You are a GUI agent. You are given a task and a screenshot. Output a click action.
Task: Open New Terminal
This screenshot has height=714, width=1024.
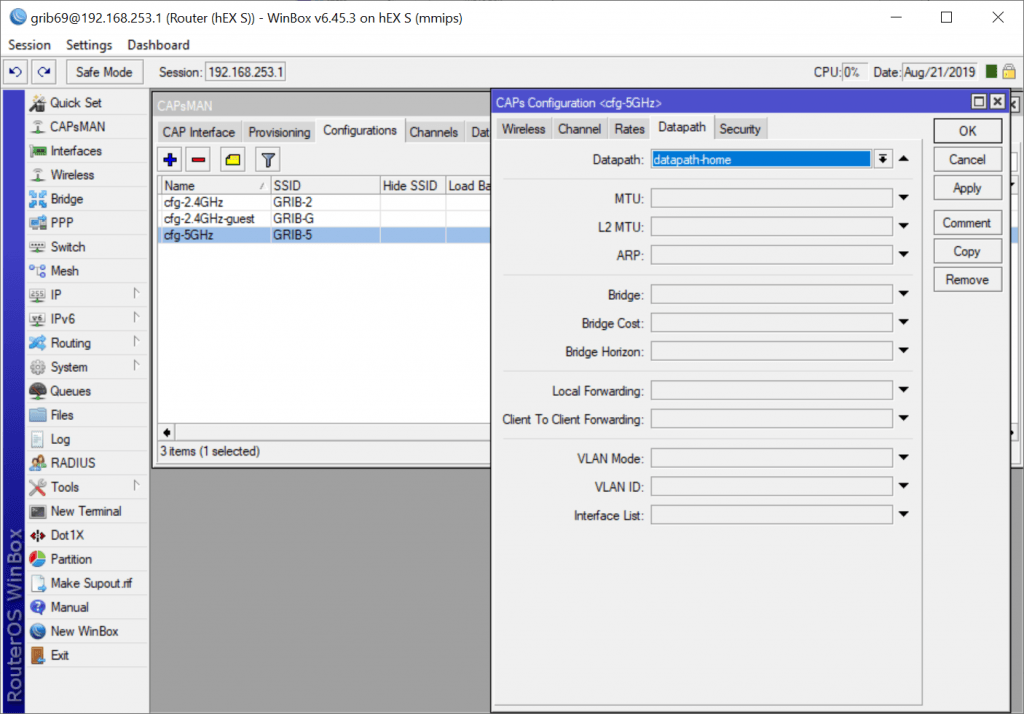pyautogui.click(x=86, y=511)
